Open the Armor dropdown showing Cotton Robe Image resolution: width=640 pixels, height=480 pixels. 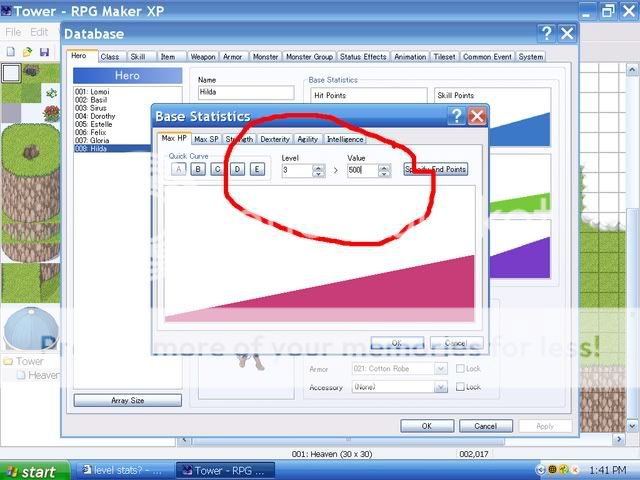click(440, 369)
